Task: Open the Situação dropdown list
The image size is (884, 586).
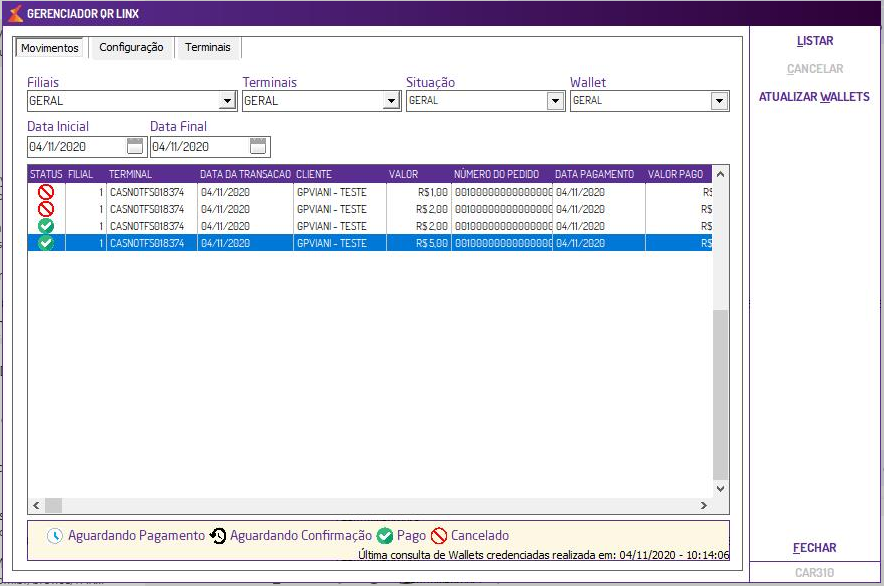Action: [555, 101]
